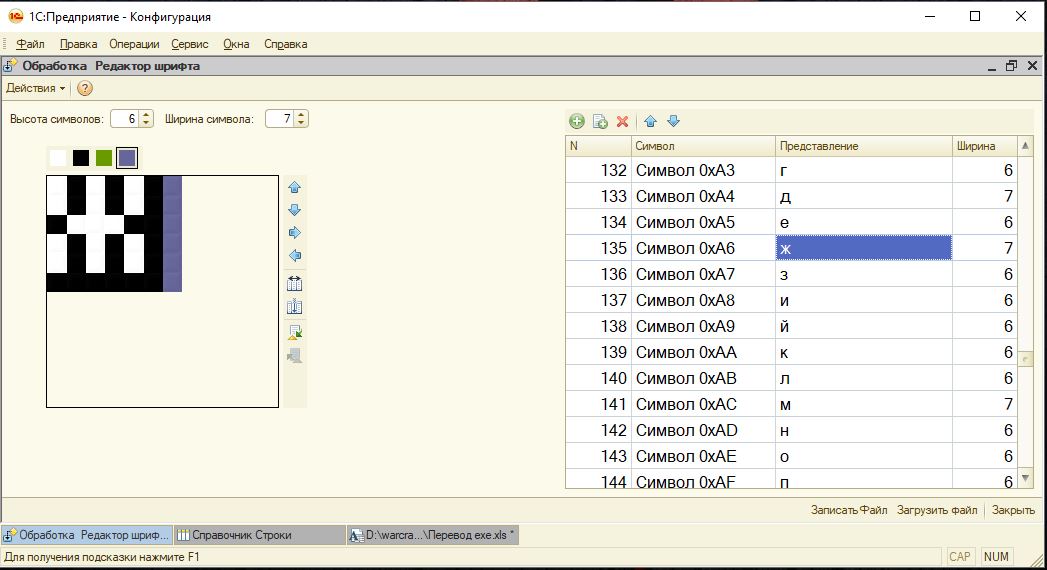This screenshot has height=570, width=1047.
Task: Copy symbol row with the add-by-copy icon
Action: point(600,121)
